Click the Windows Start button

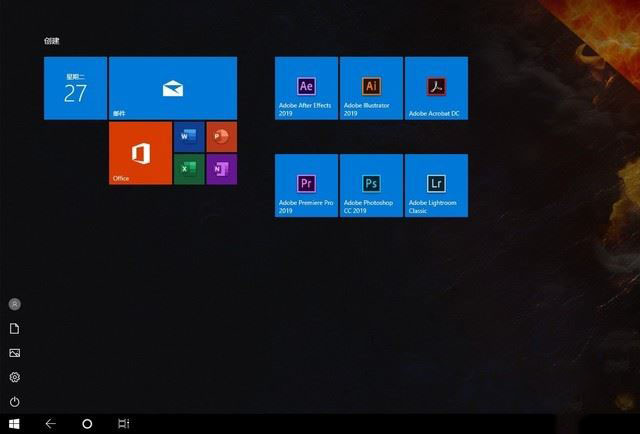click(x=14, y=424)
